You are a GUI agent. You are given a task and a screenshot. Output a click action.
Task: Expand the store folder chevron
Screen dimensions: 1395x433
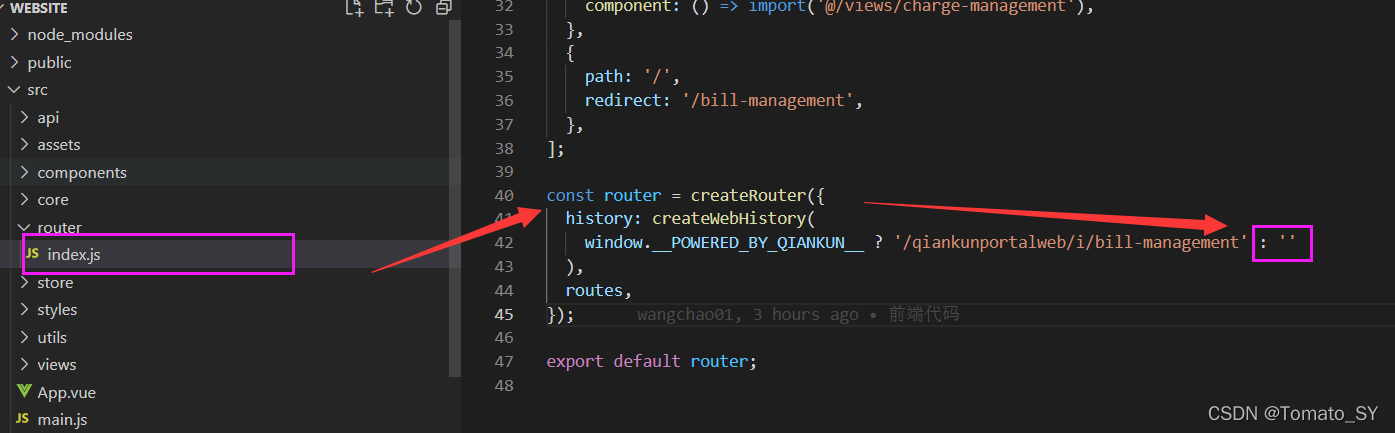(x=24, y=283)
